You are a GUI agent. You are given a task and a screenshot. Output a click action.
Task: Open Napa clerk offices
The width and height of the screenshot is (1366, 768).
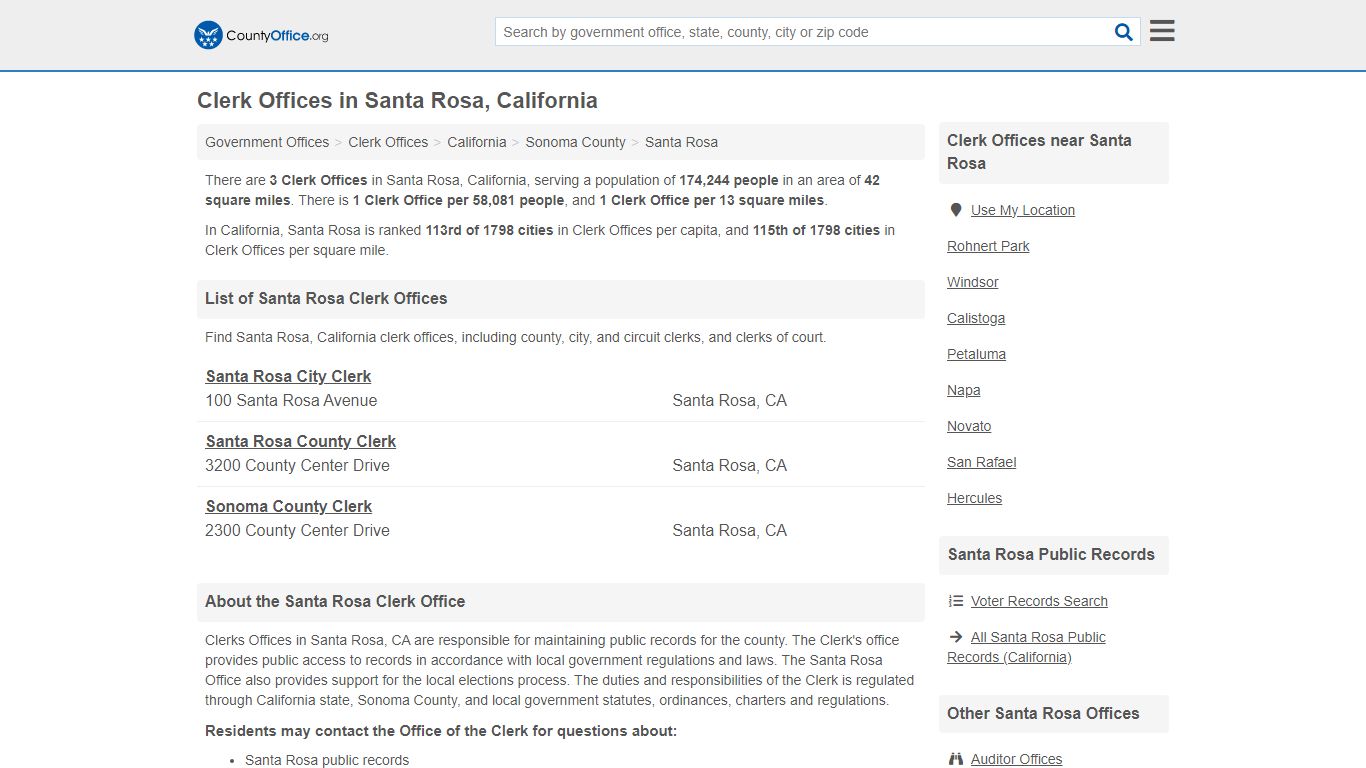coord(964,390)
